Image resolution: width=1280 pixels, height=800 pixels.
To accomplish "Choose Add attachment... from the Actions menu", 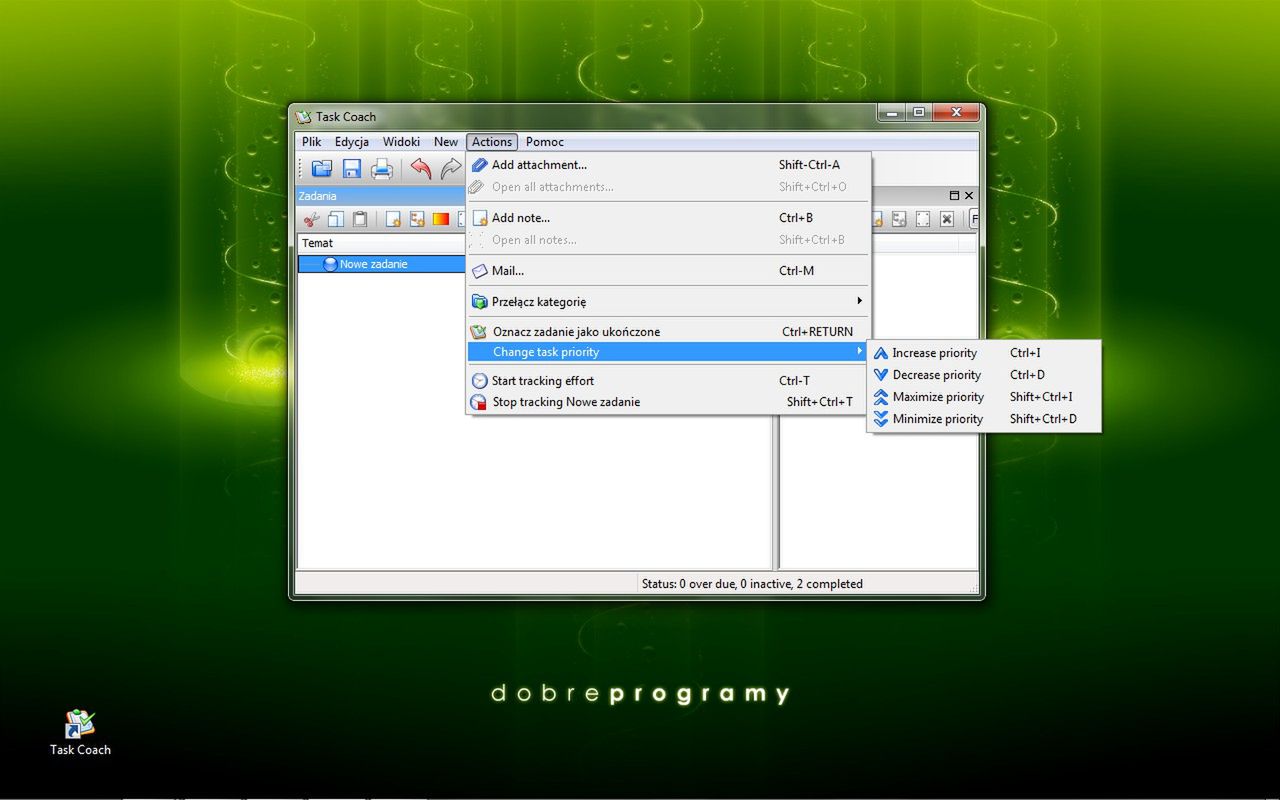I will point(669,165).
